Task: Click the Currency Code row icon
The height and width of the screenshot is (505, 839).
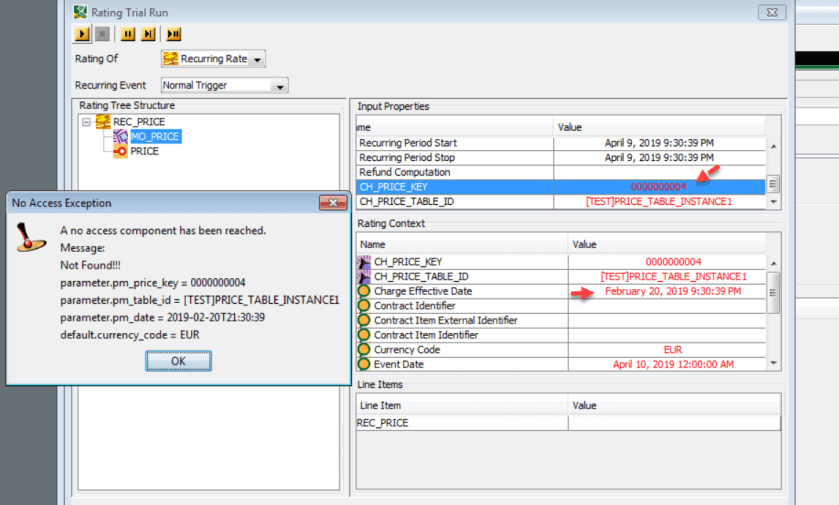Action: click(x=365, y=350)
